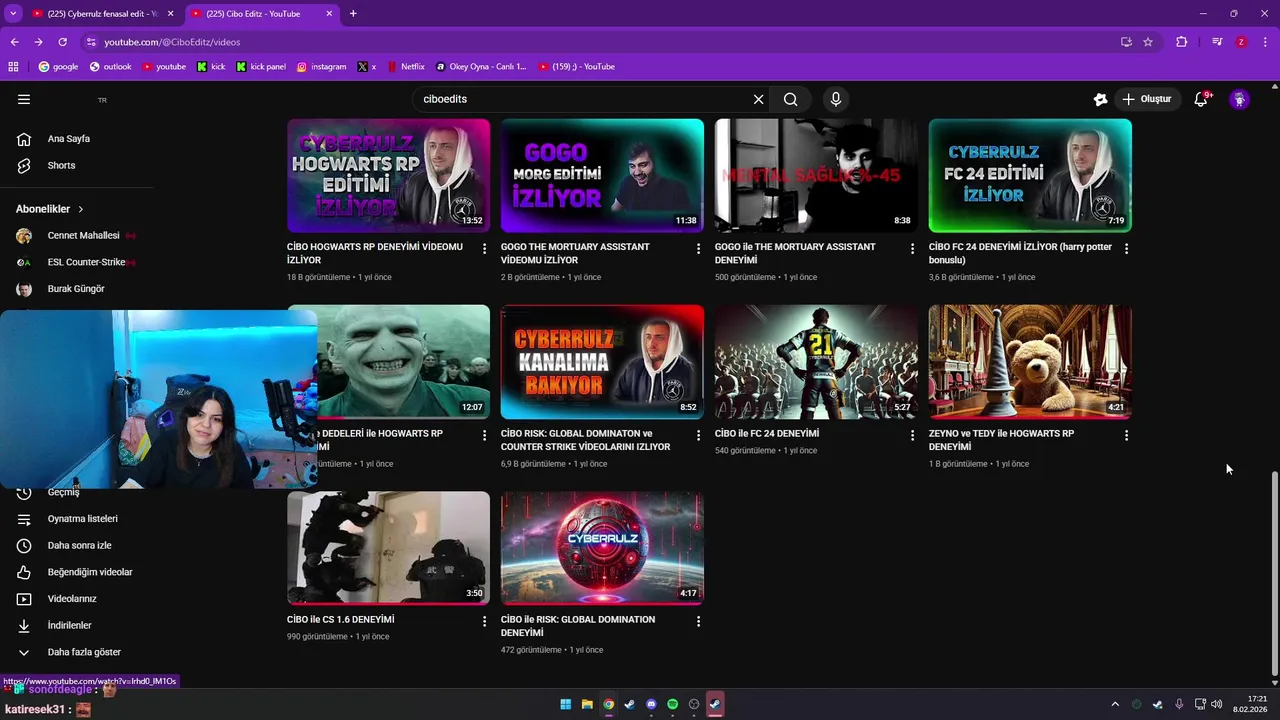Open Chrome extensions puzzle icon
Image resolution: width=1280 pixels, height=720 pixels.
[1181, 42]
